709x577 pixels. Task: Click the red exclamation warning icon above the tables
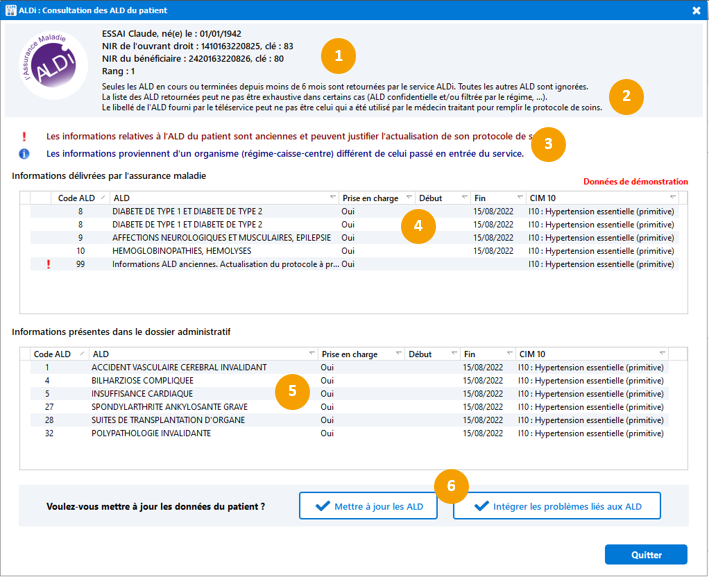tap(24, 136)
